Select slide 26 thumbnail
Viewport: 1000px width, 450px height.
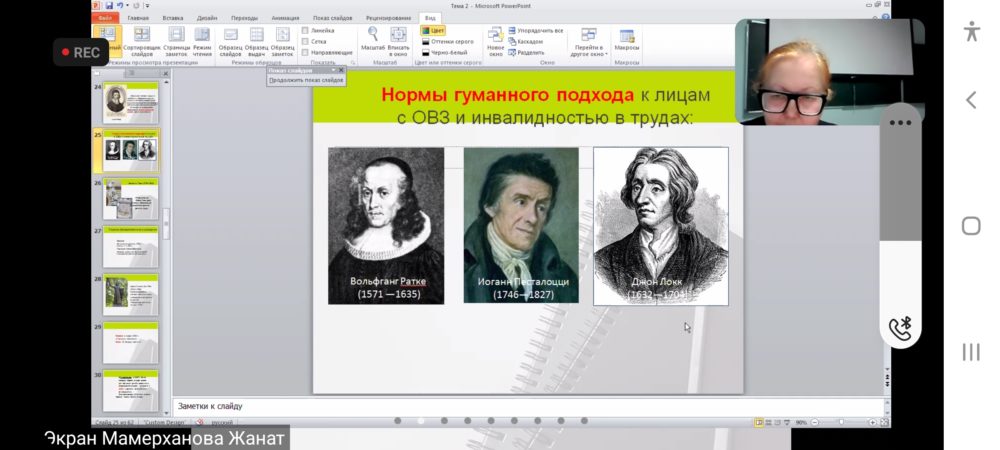[131, 199]
